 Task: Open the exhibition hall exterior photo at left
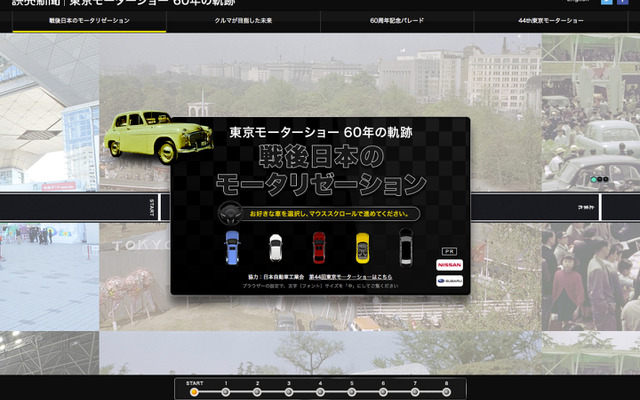coord(49,112)
